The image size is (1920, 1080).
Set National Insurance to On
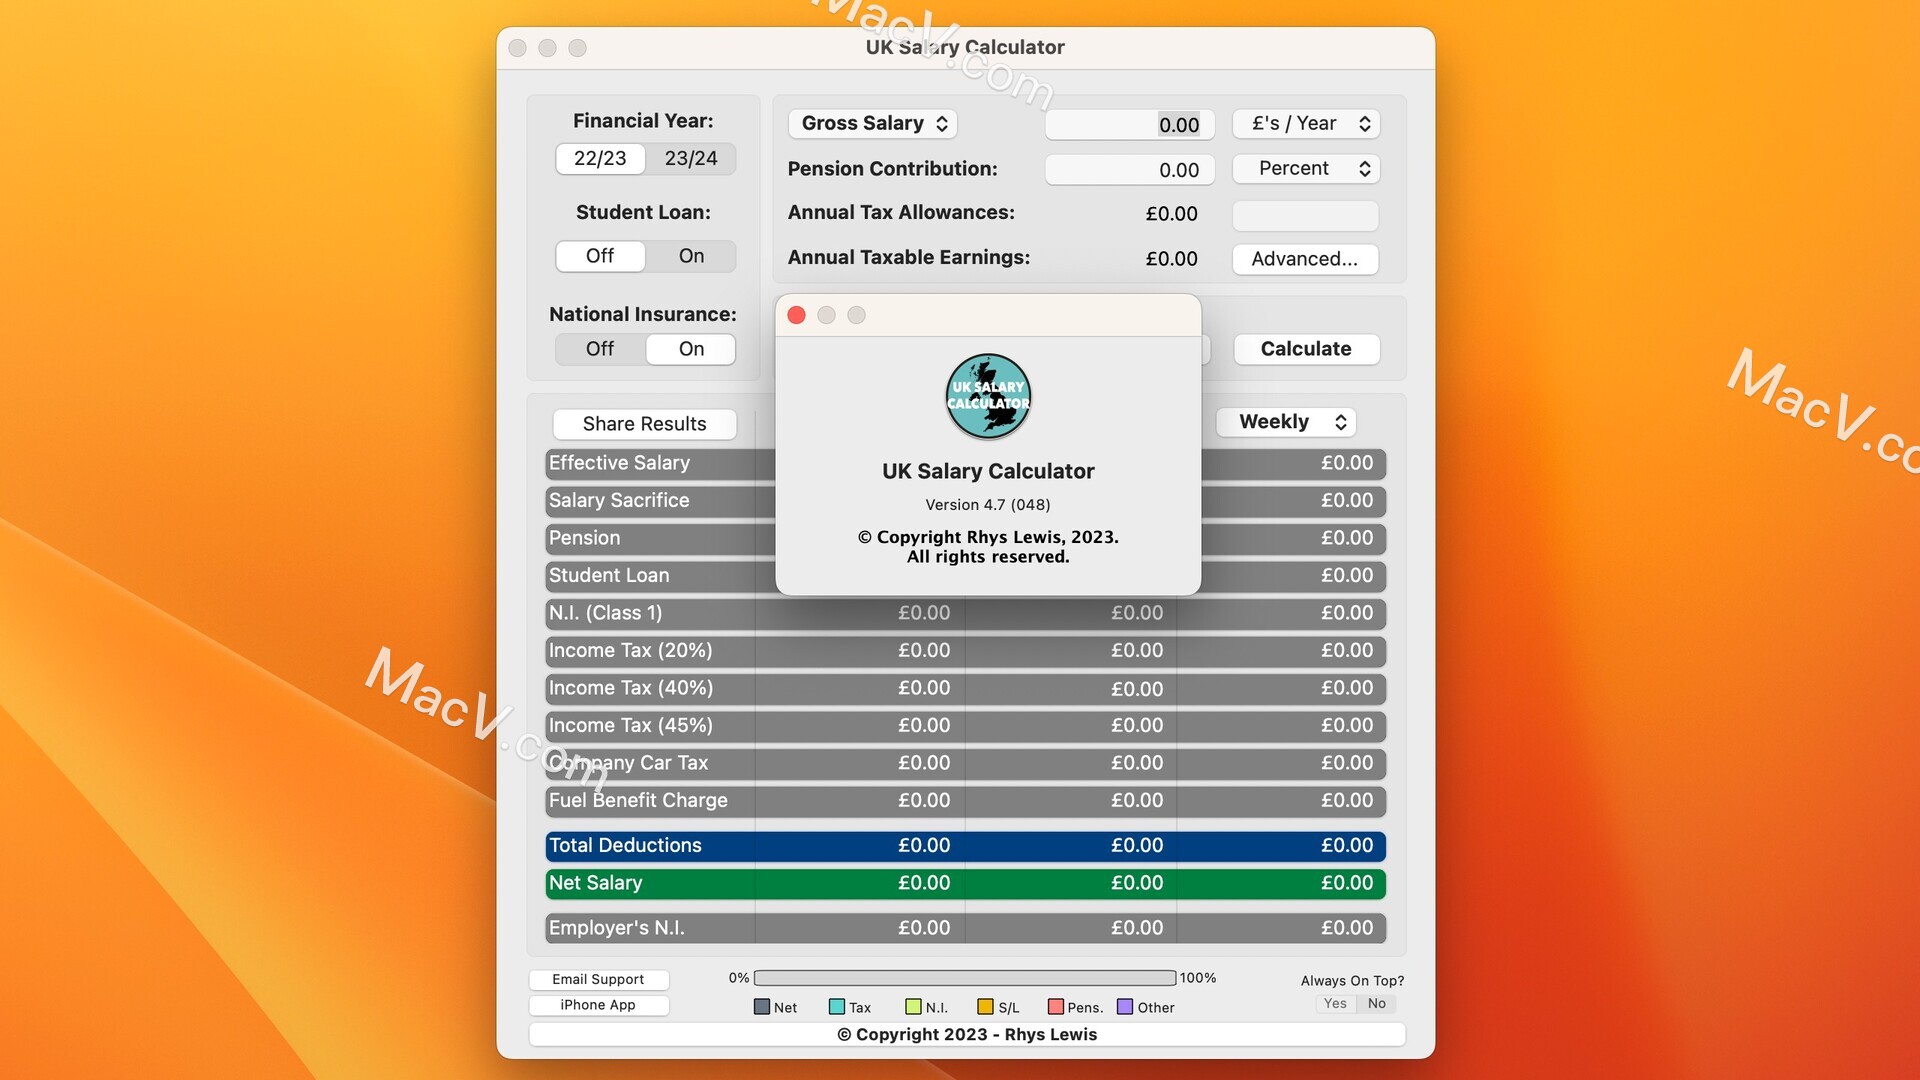coord(691,349)
